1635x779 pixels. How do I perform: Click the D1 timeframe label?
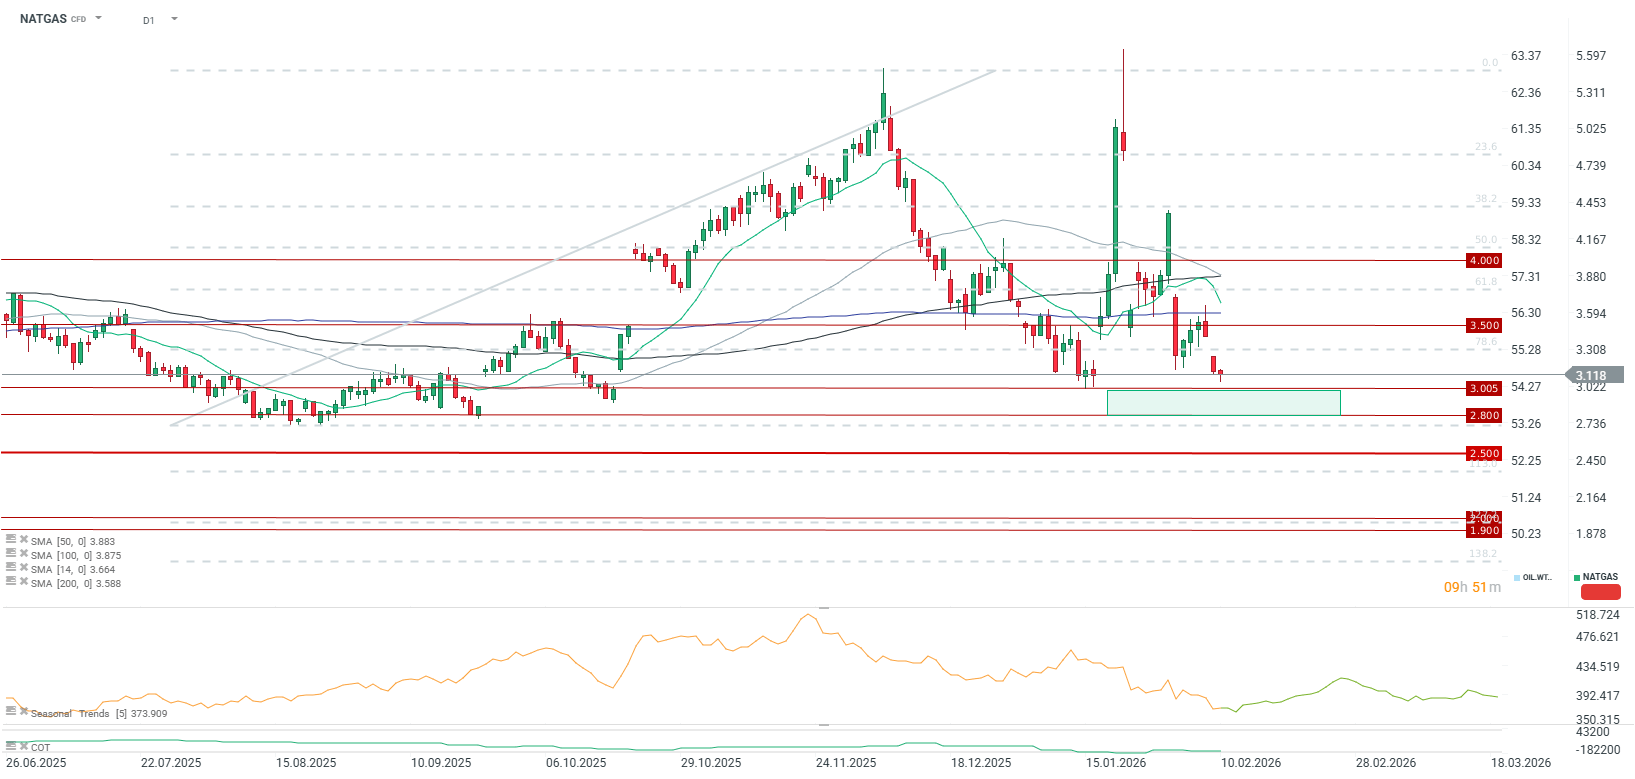[x=149, y=20]
